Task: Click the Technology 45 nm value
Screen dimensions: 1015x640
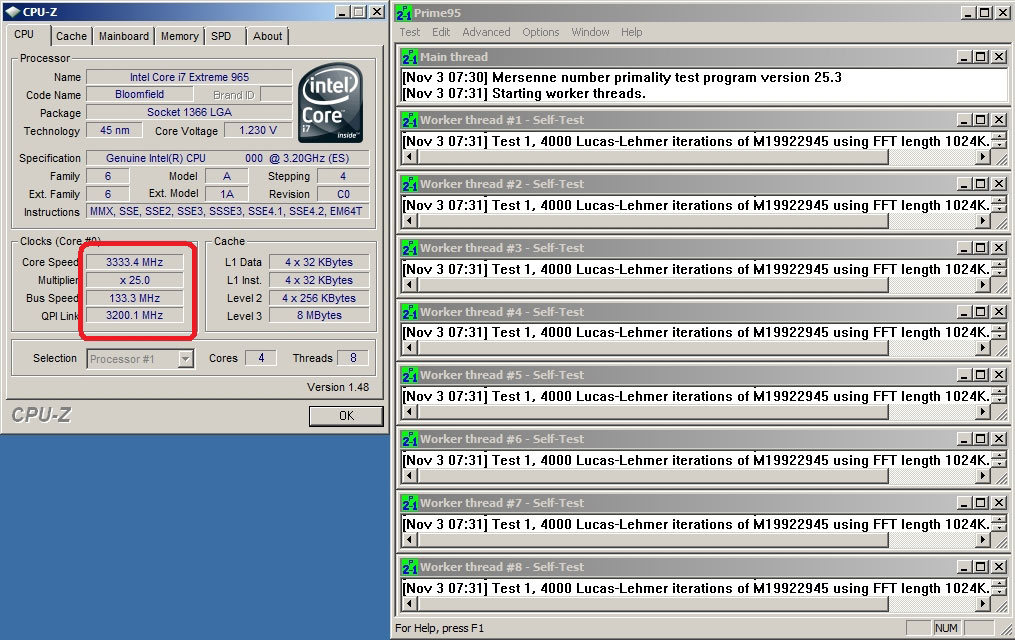Action: click(115, 130)
